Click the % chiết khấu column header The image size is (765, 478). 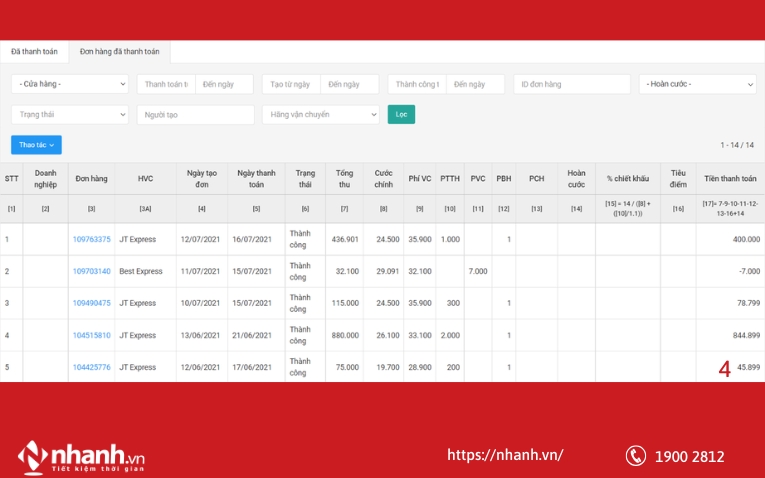(x=628, y=179)
